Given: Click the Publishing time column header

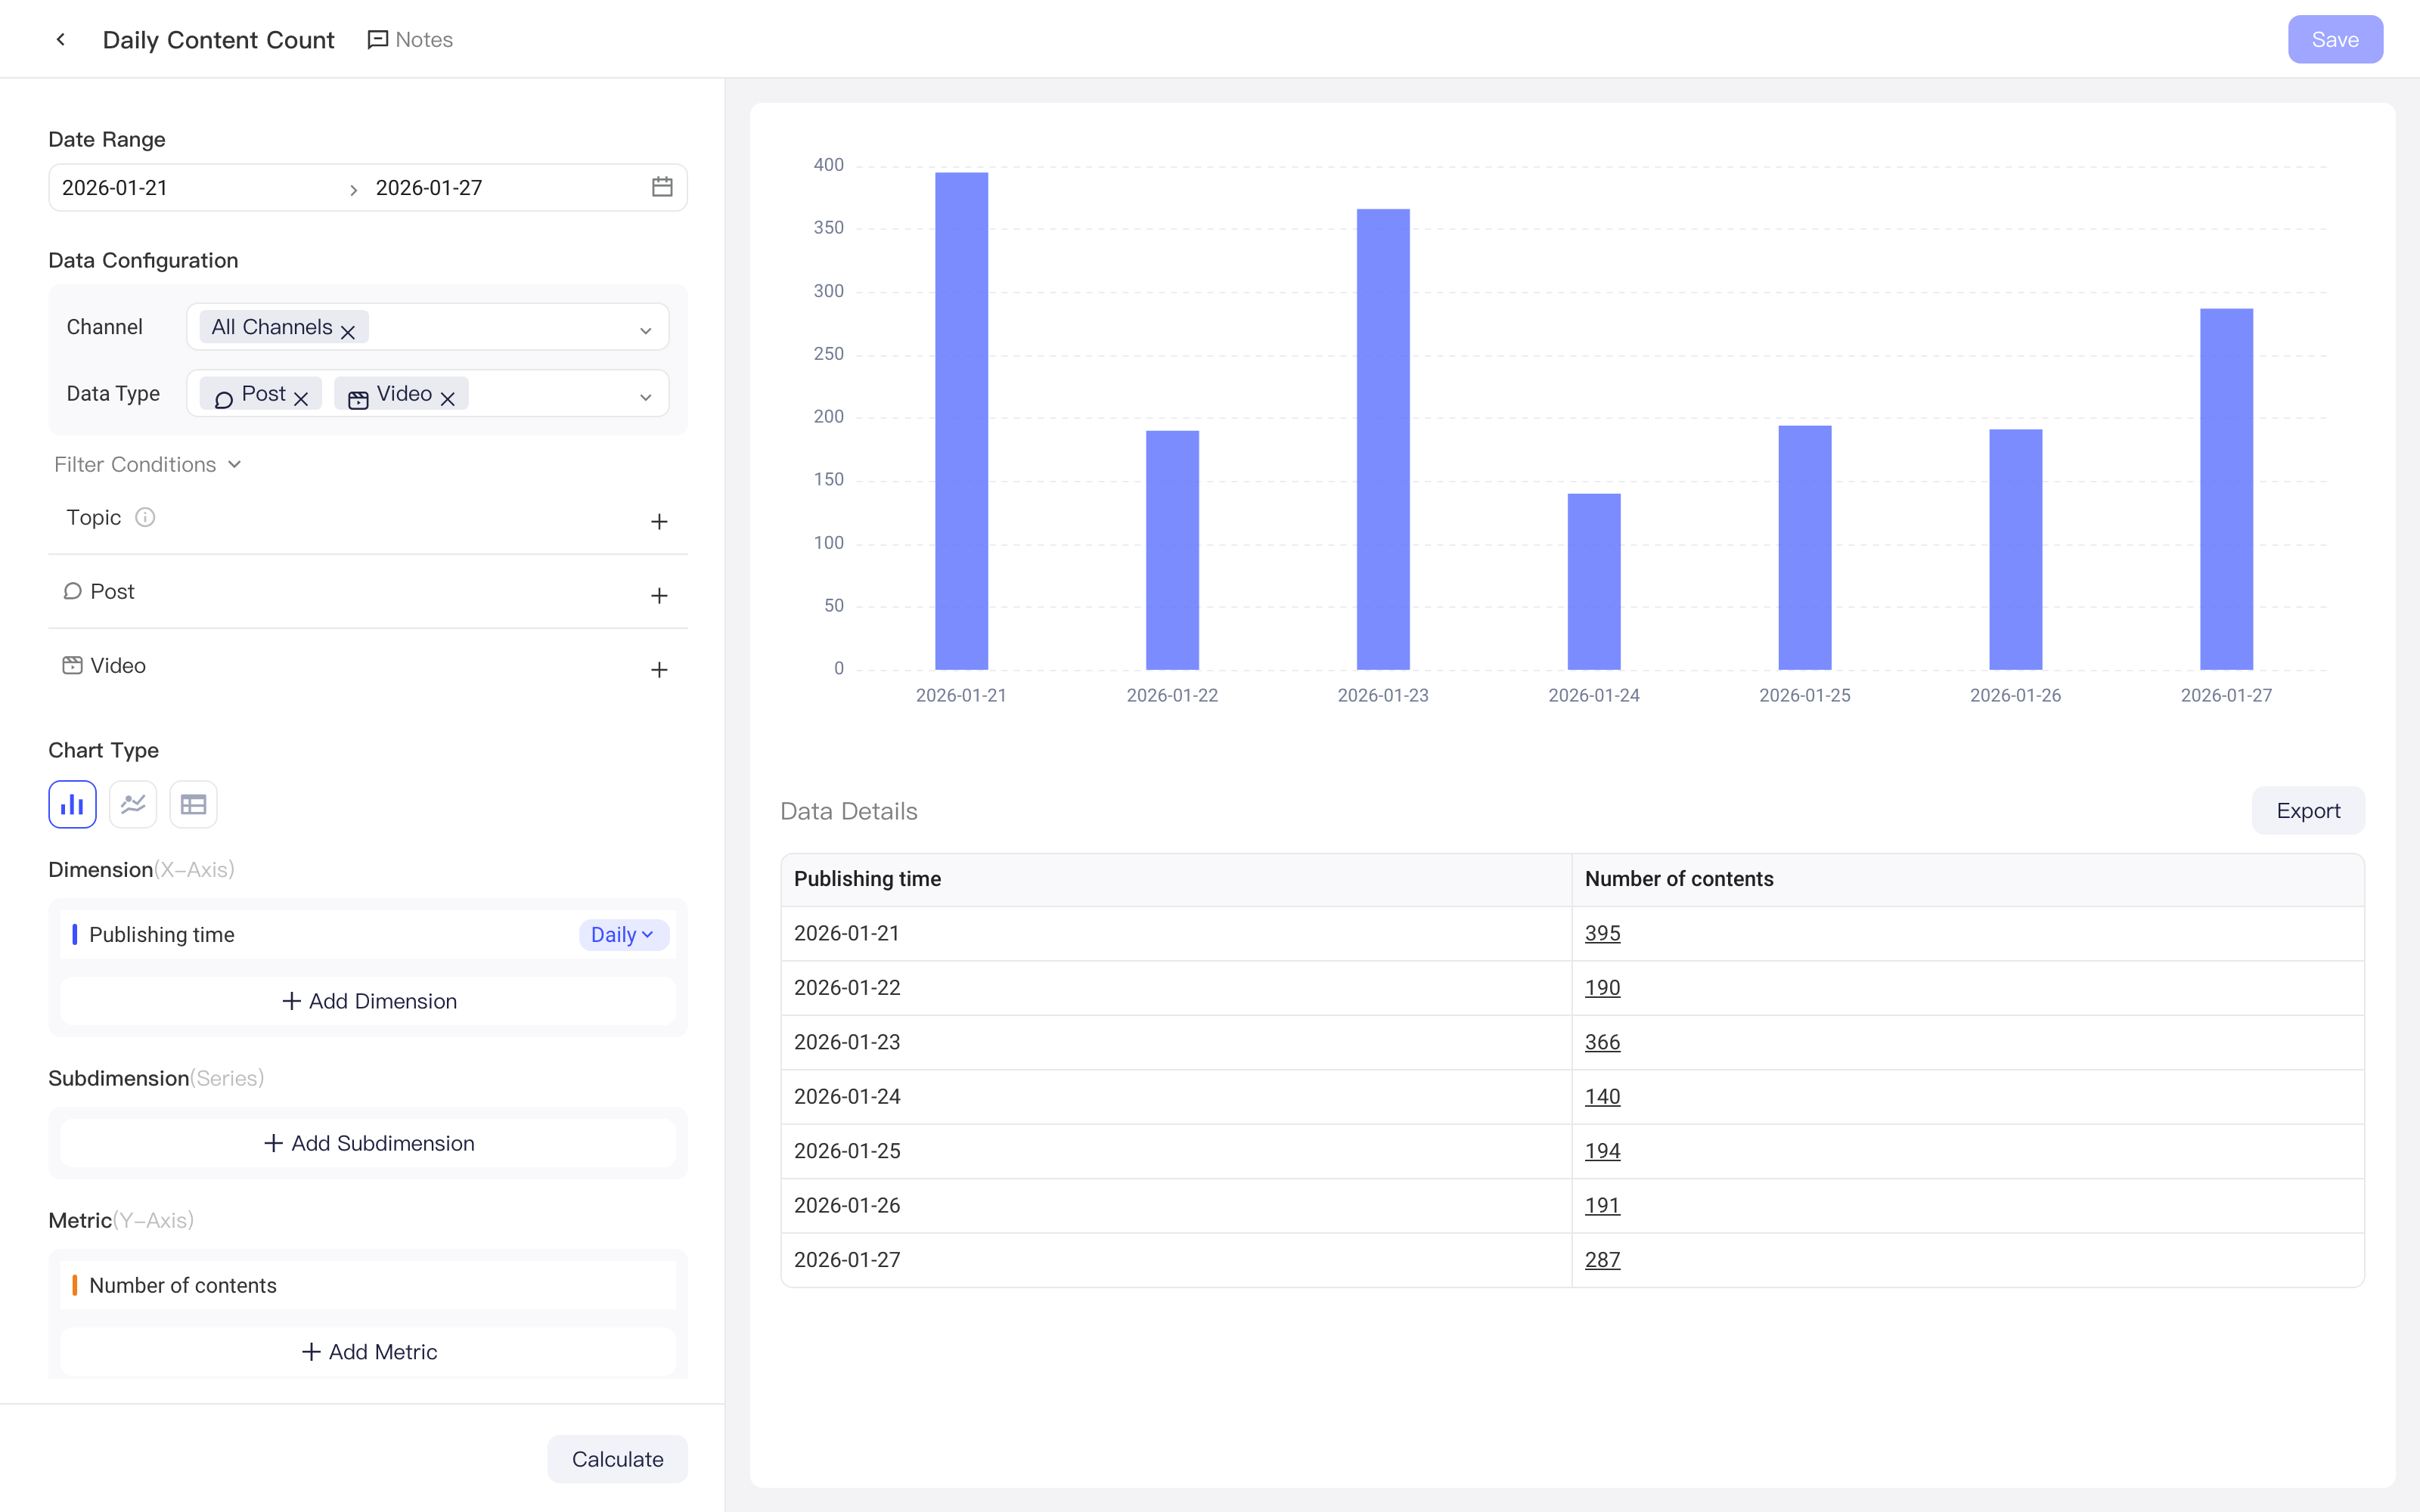Looking at the screenshot, I should (1176, 879).
